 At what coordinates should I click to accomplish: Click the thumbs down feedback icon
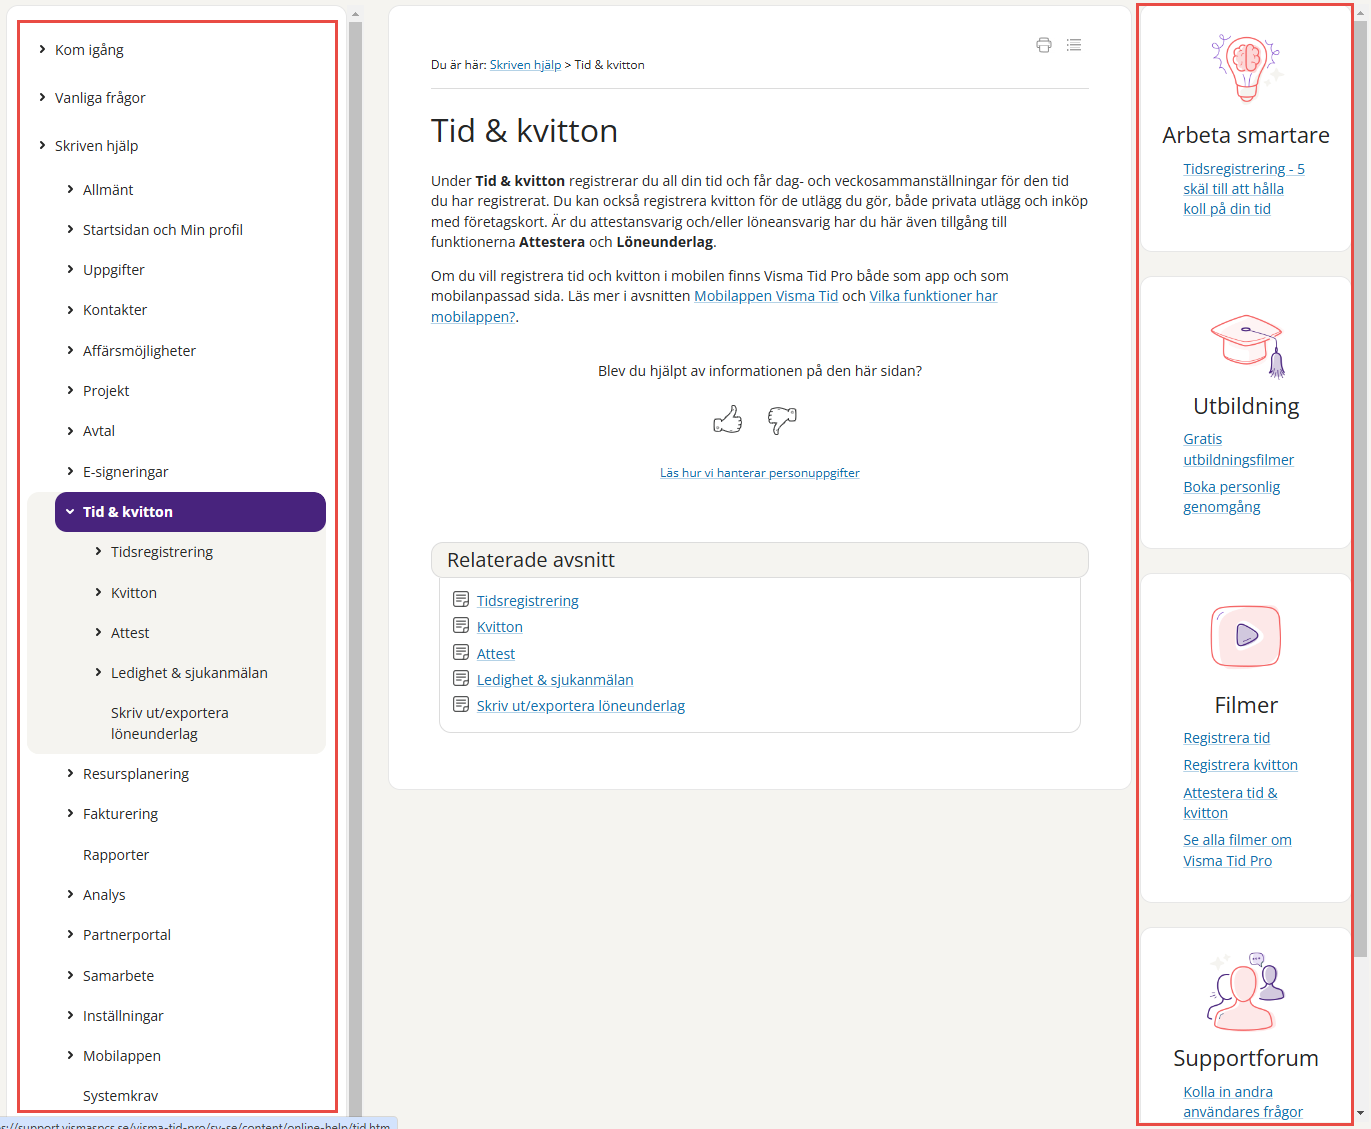pyautogui.click(x=782, y=420)
